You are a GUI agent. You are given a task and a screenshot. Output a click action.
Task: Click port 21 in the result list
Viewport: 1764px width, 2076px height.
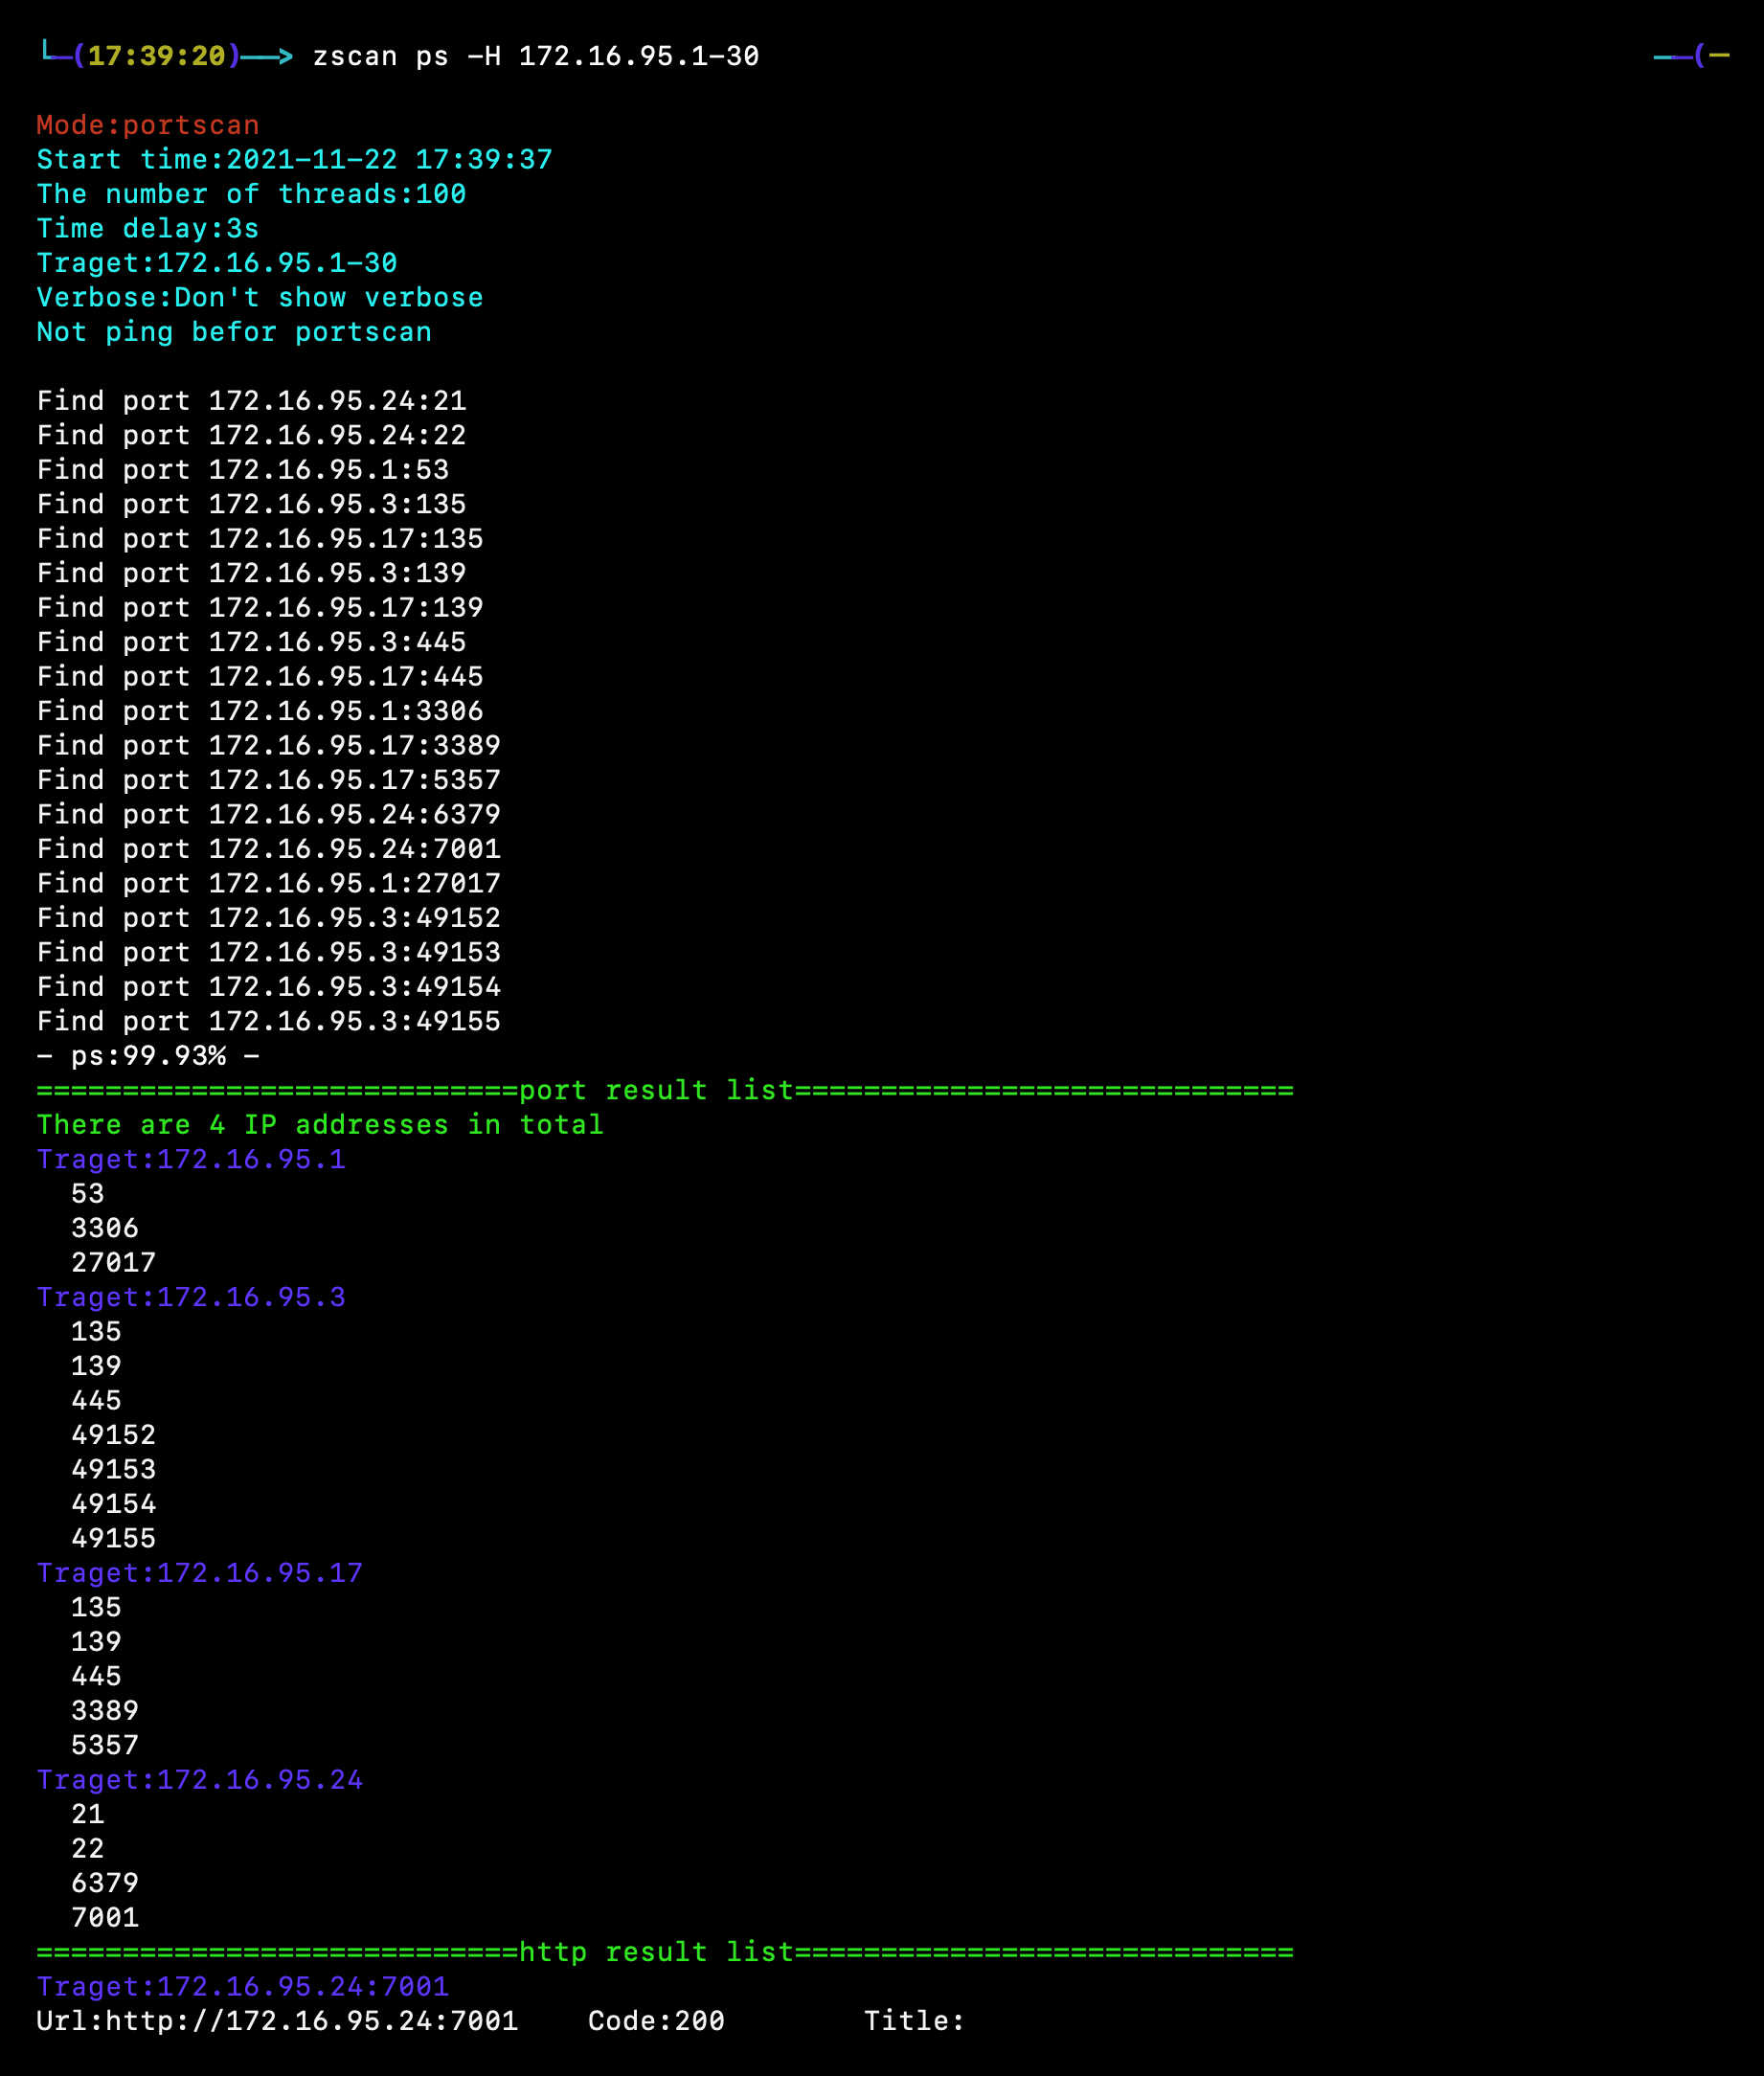click(x=88, y=1815)
